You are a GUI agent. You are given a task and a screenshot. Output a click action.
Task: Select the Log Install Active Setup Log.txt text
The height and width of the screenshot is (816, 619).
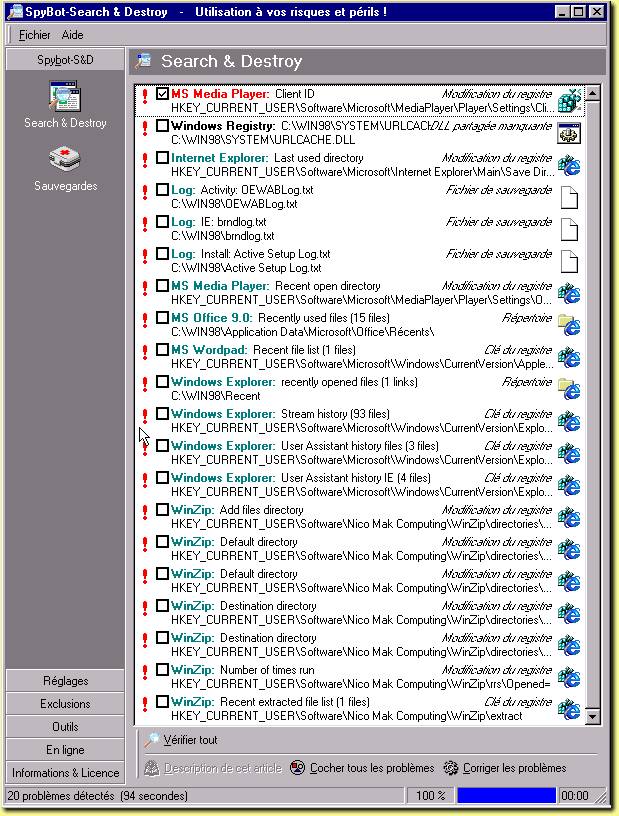pyautogui.click(x=250, y=254)
